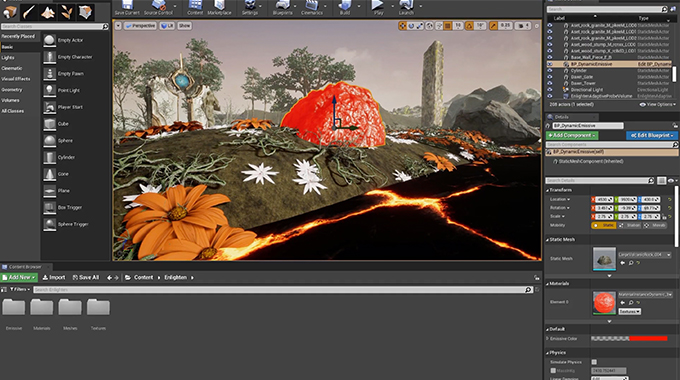Toggle scale snapping in viewport toolbar

(x=494, y=26)
